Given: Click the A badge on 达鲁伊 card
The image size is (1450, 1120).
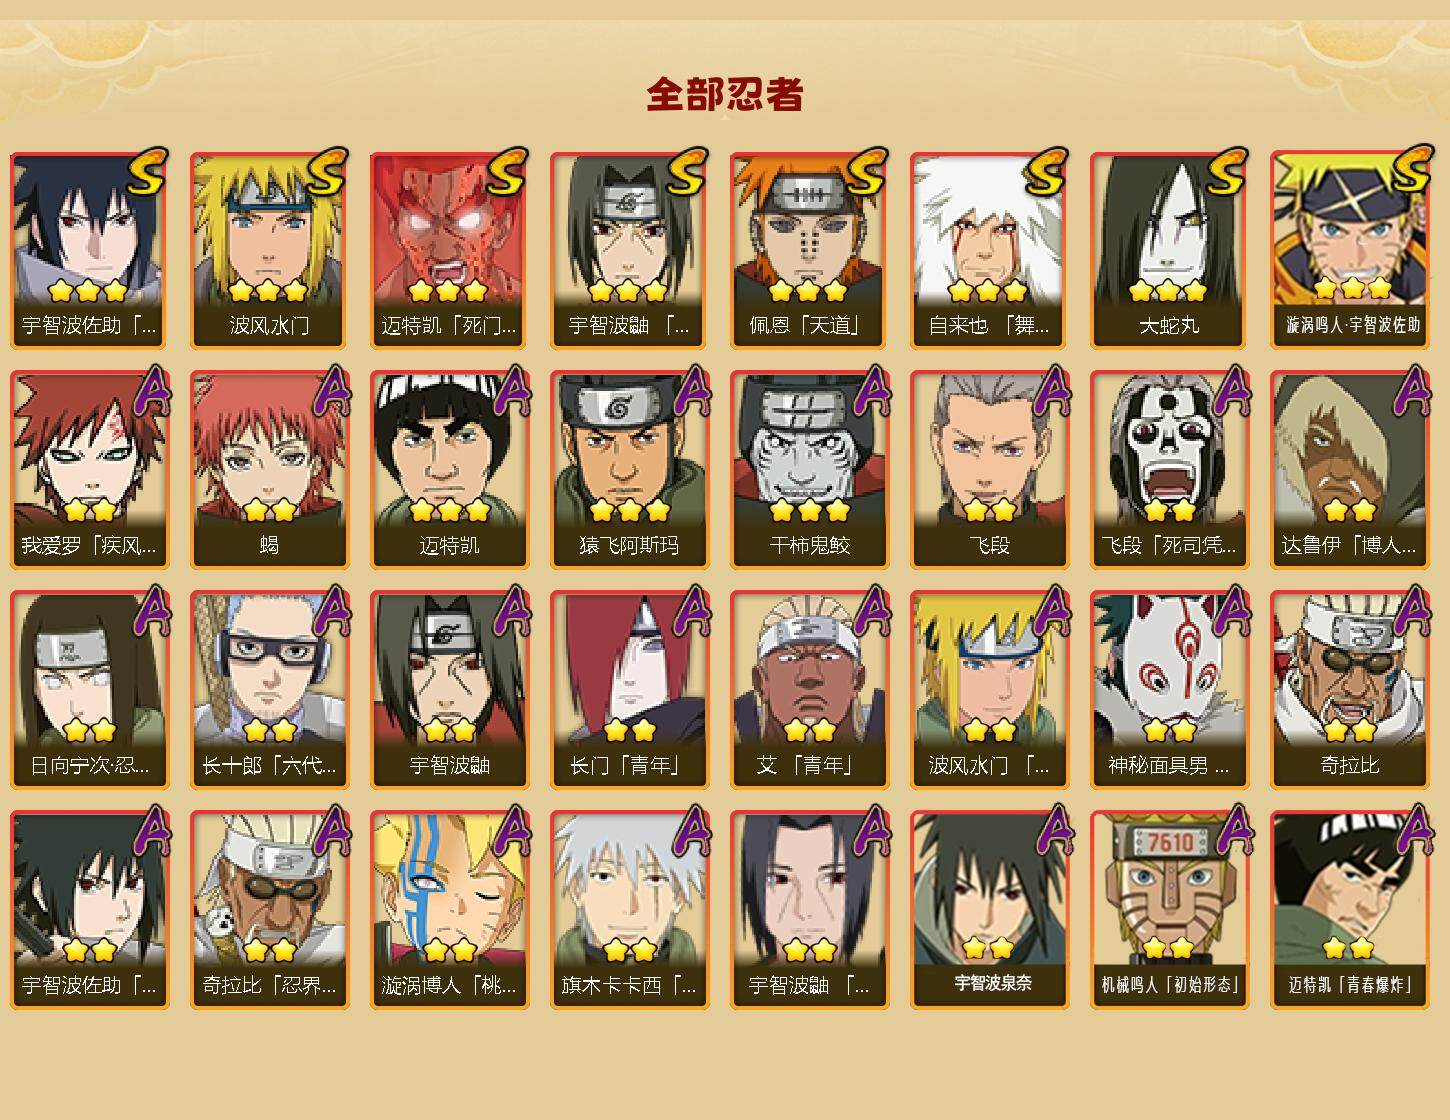Looking at the screenshot, I should [x=1411, y=391].
